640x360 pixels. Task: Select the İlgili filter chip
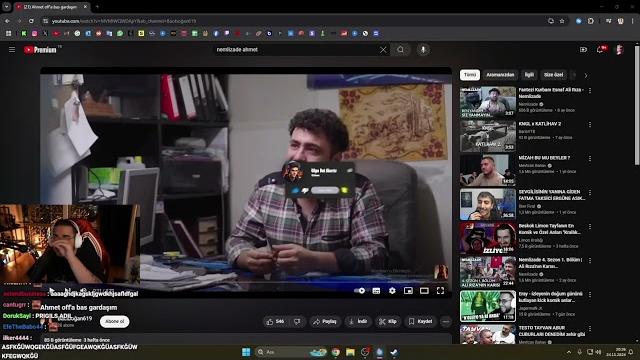(529, 75)
